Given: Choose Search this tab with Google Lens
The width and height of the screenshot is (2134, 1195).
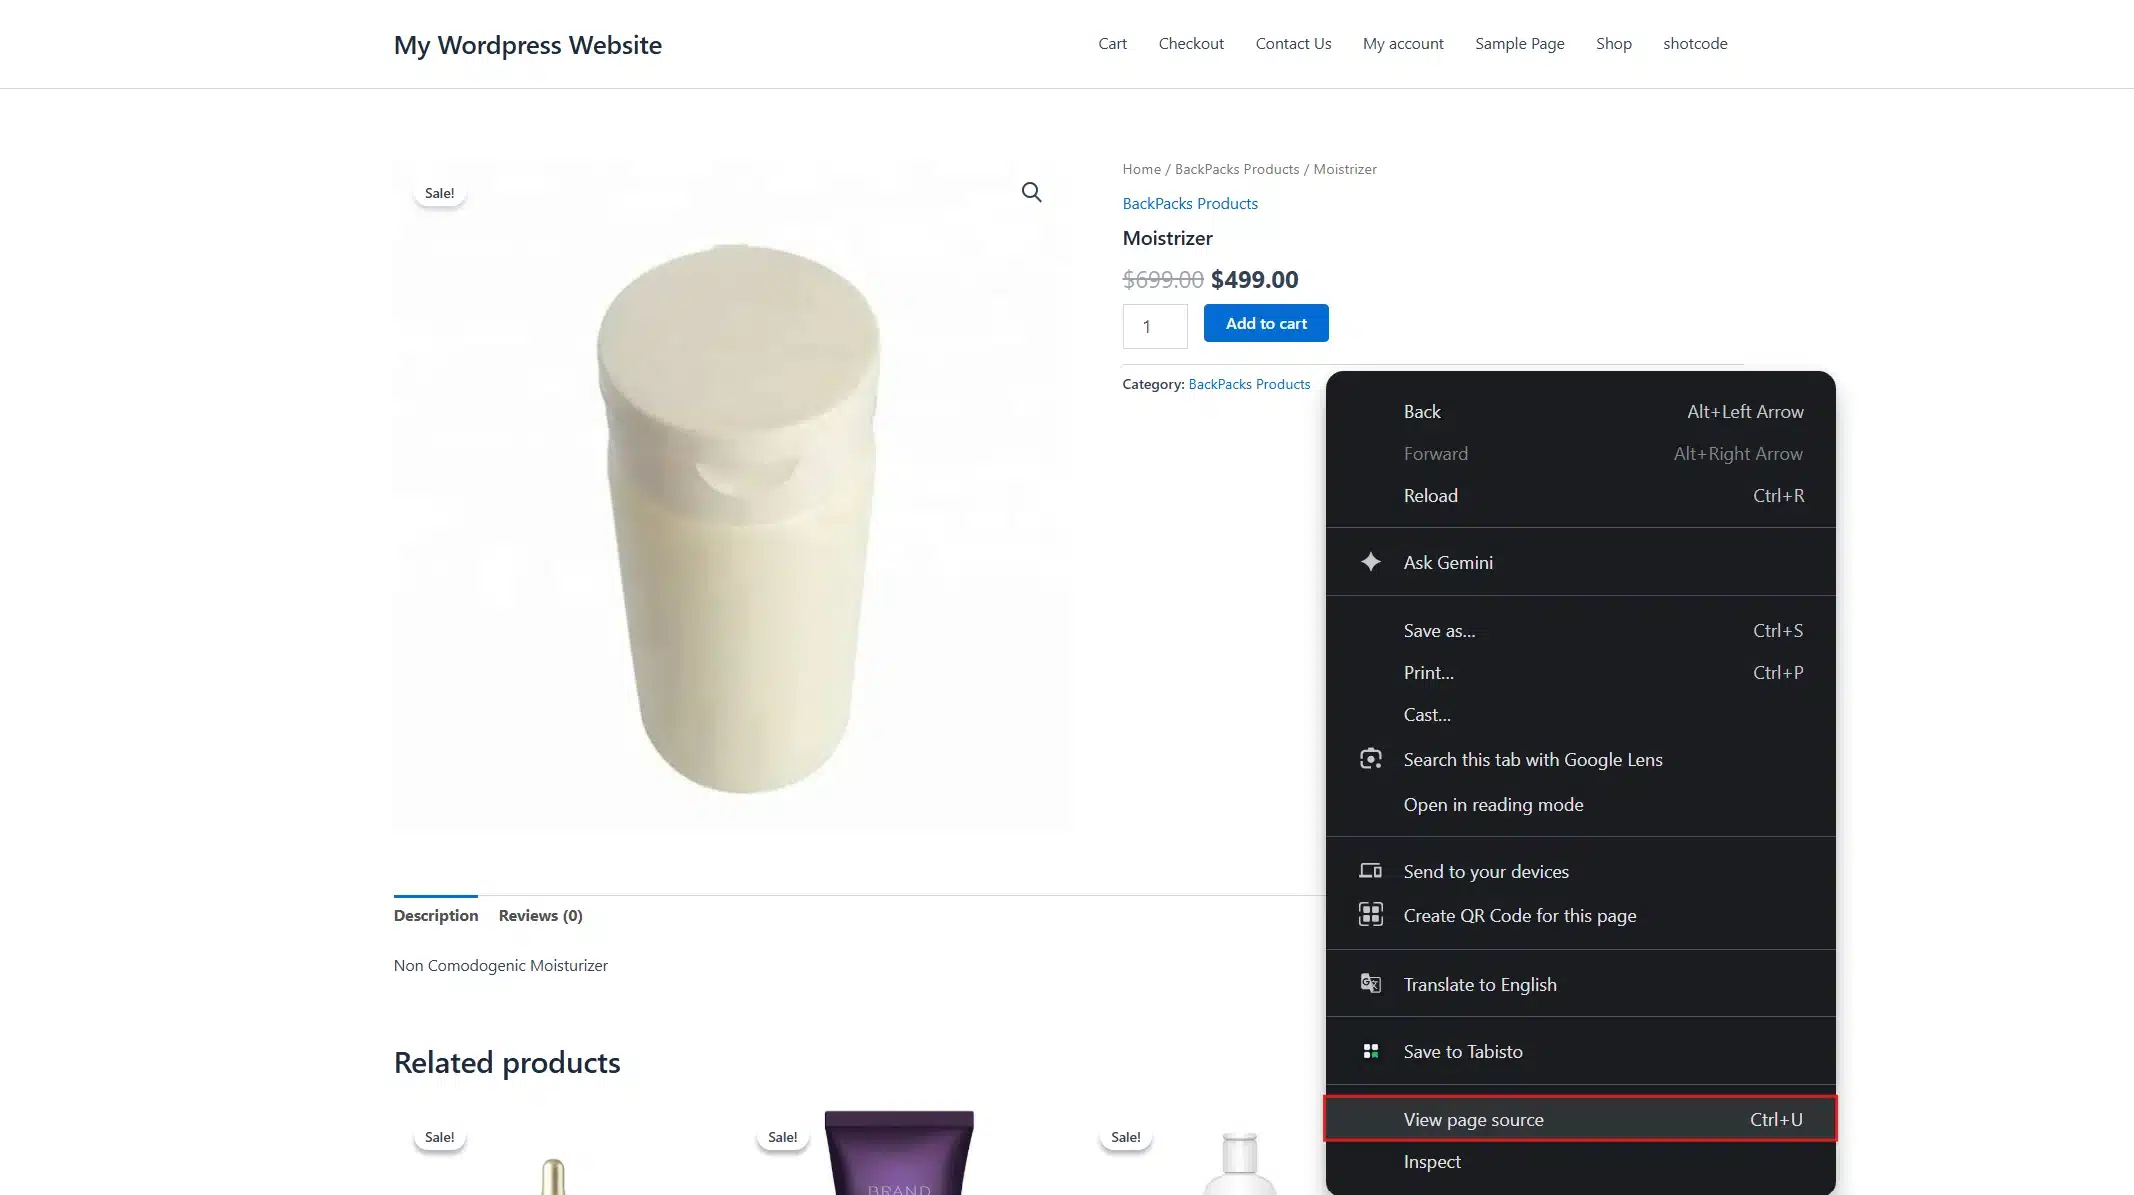Looking at the screenshot, I should (1580, 760).
